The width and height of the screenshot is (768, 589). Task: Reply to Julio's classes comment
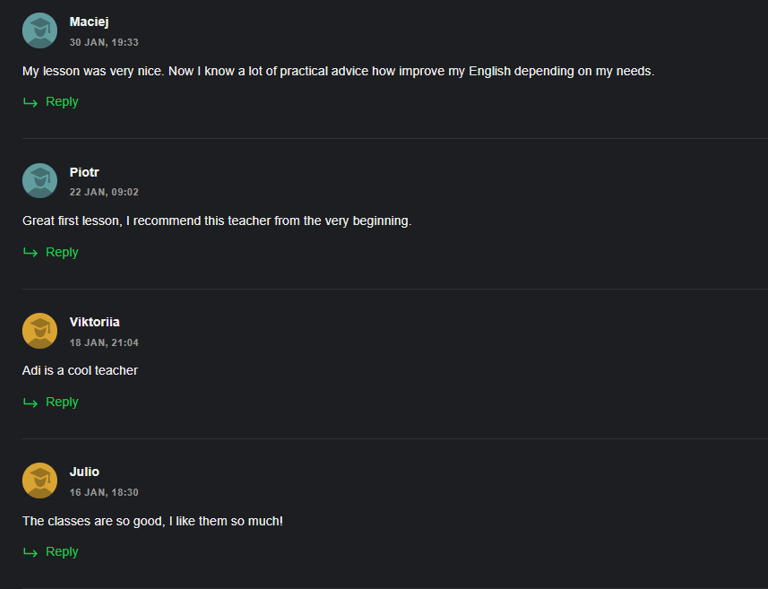tap(62, 552)
